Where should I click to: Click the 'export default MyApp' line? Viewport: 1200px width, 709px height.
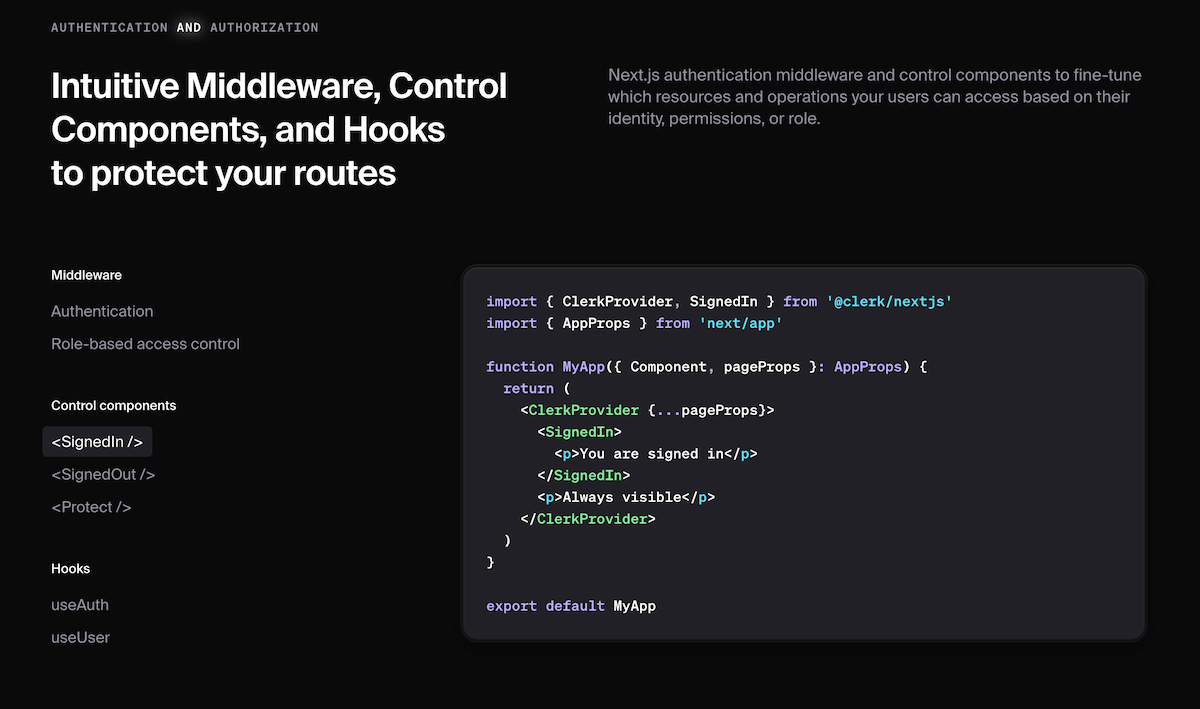[571, 606]
